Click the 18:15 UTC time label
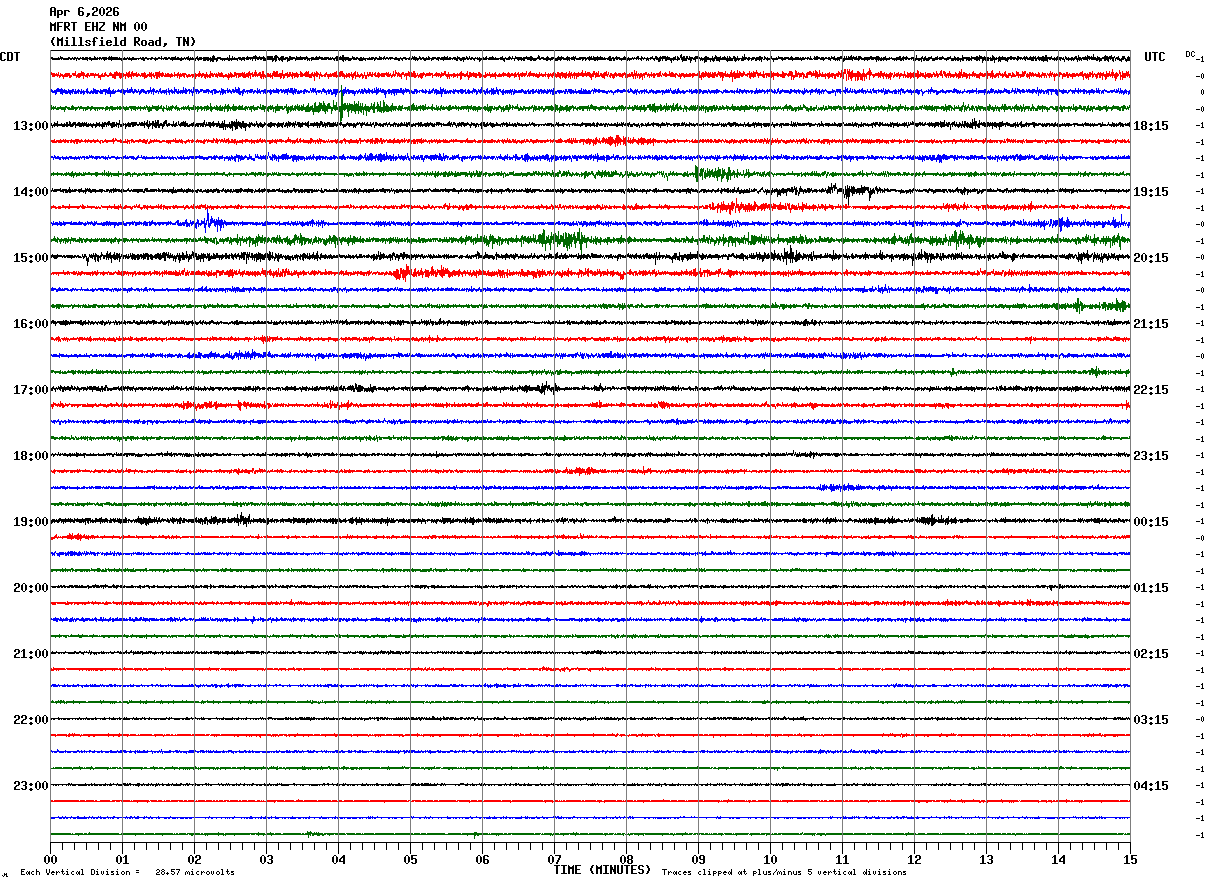Viewport: 1210px width, 886px height. [x=1151, y=125]
